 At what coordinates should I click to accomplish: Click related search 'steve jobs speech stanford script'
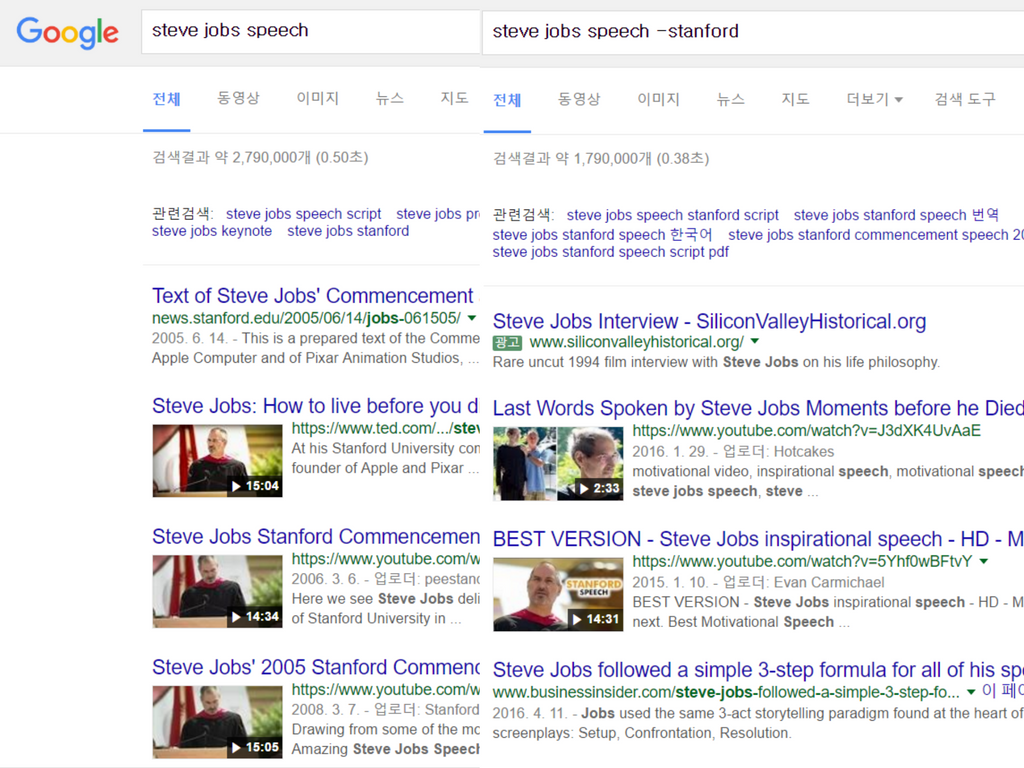click(x=673, y=215)
